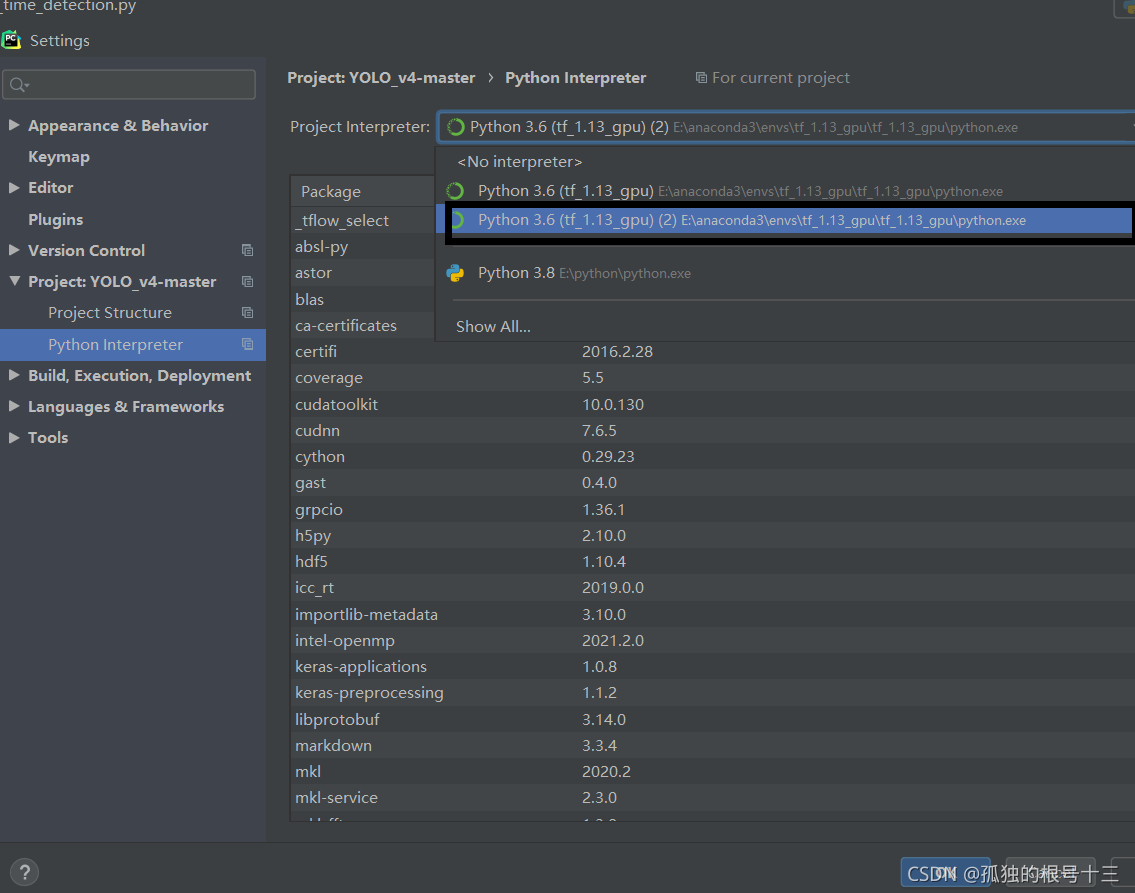The width and height of the screenshot is (1135, 893).
Task: Select the markdown package row
Action: coord(713,745)
